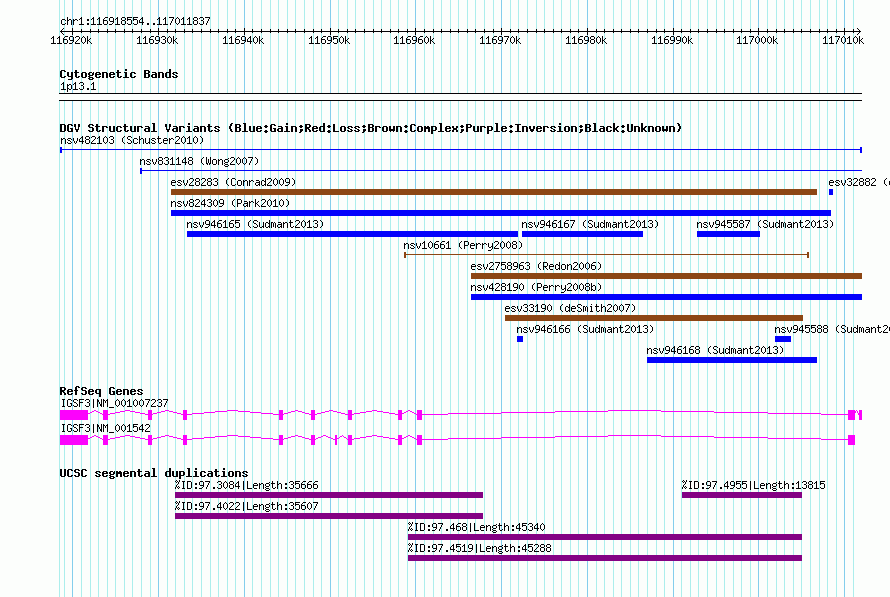
Task: Click the %ID:97.4519 segmental duplication bar
Action: (605, 558)
